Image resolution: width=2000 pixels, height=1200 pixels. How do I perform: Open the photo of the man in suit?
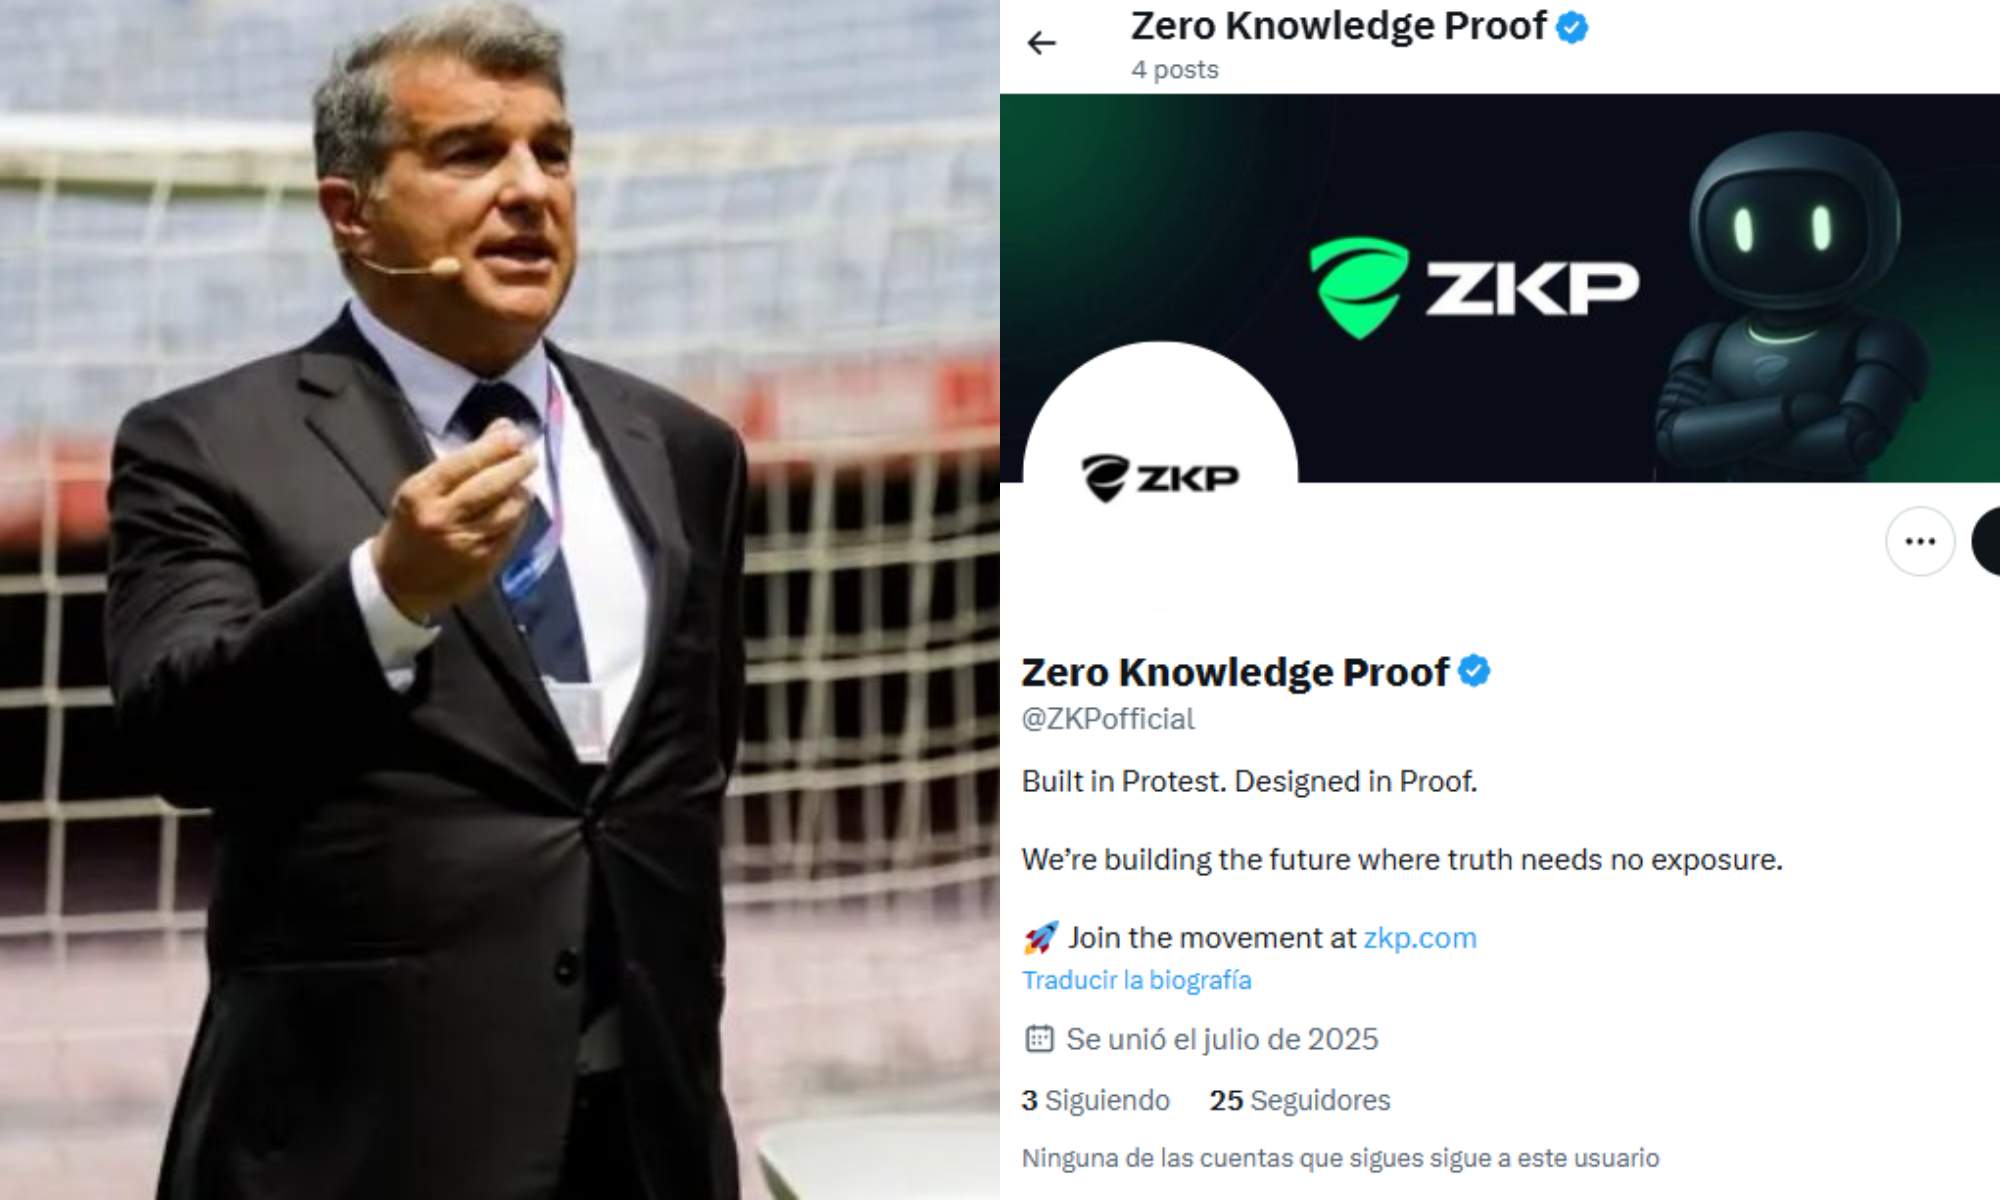pos(500,600)
